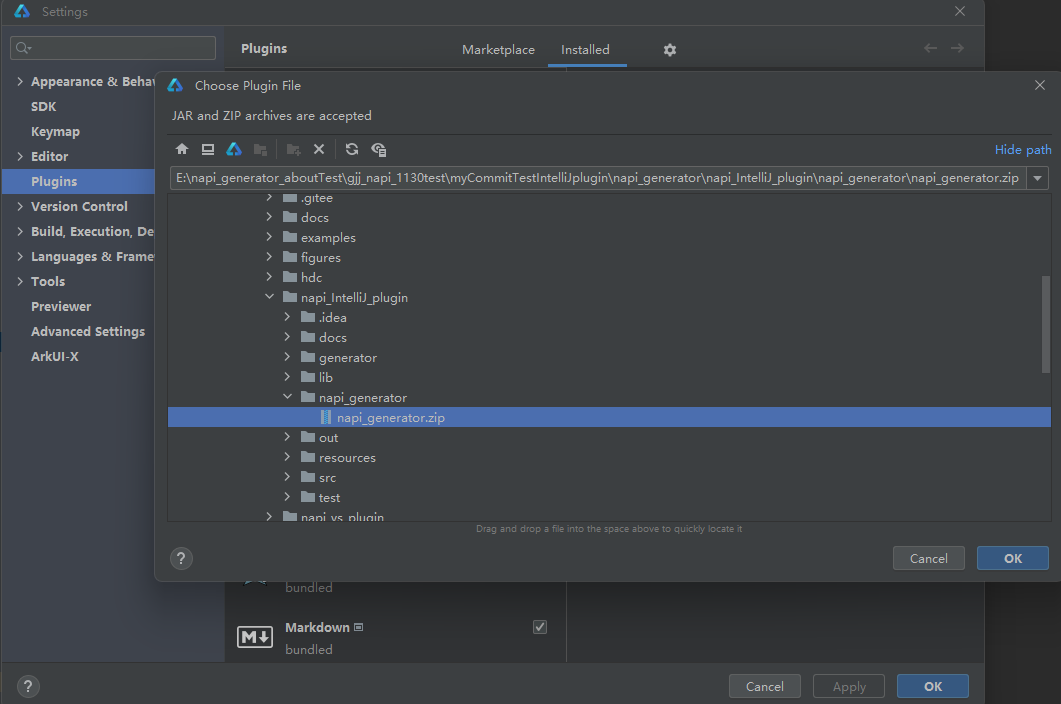Click OK in Choose Plugin File dialog

pyautogui.click(x=1012, y=559)
